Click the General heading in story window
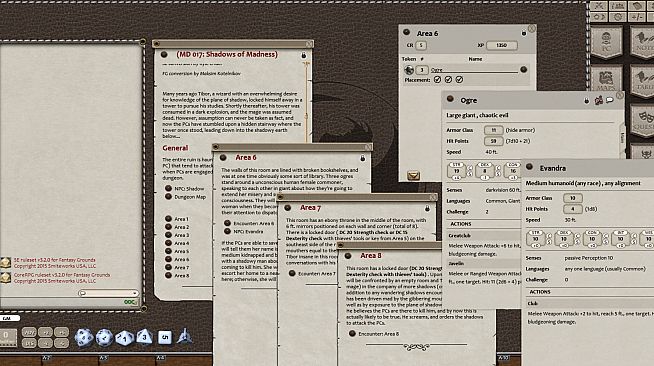The width and height of the screenshot is (654, 366). pyautogui.click(x=175, y=148)
